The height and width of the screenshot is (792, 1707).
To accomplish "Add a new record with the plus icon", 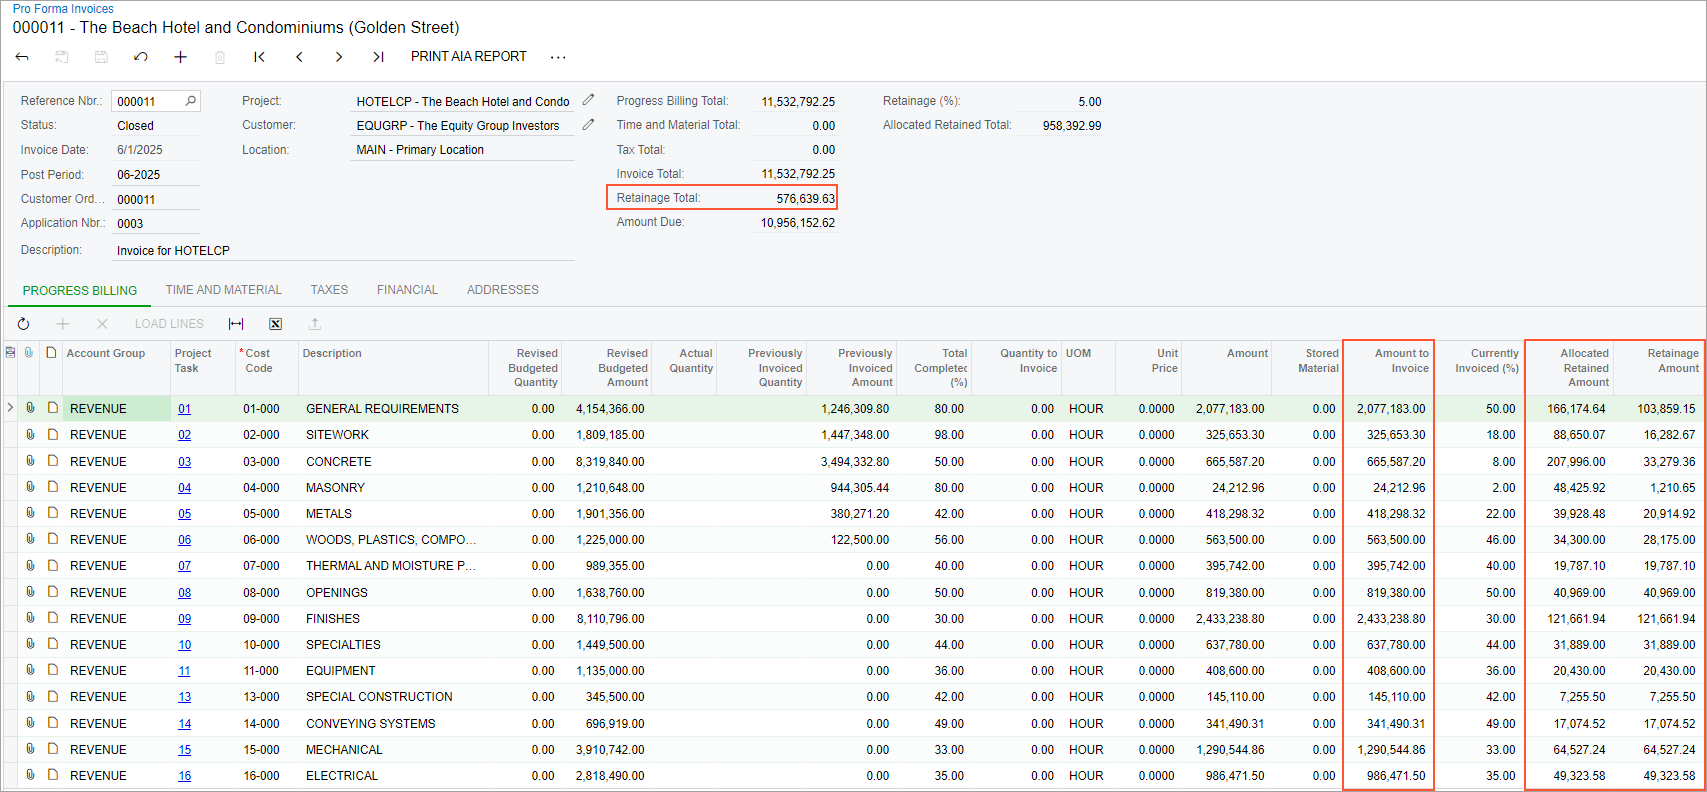I will pos(180,57).
